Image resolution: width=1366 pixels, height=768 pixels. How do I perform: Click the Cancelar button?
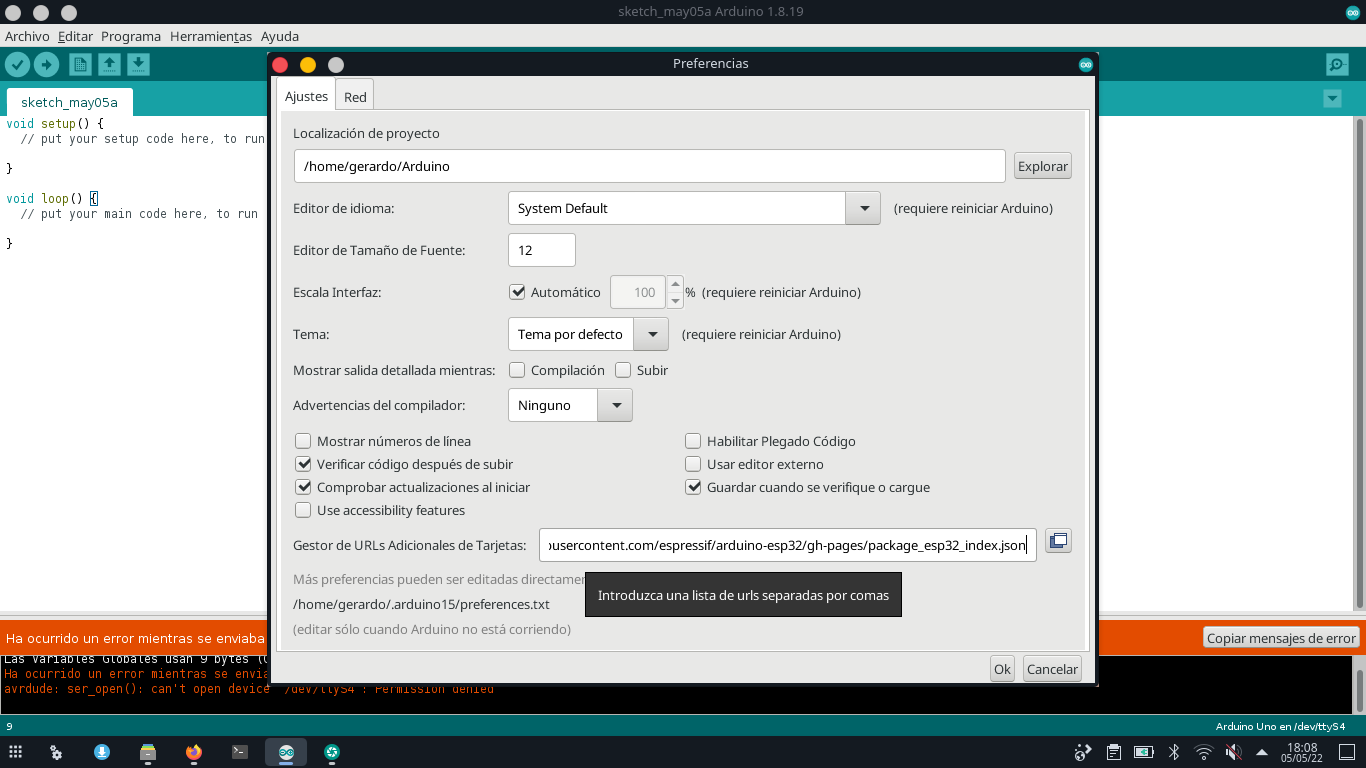(1052, 669)
